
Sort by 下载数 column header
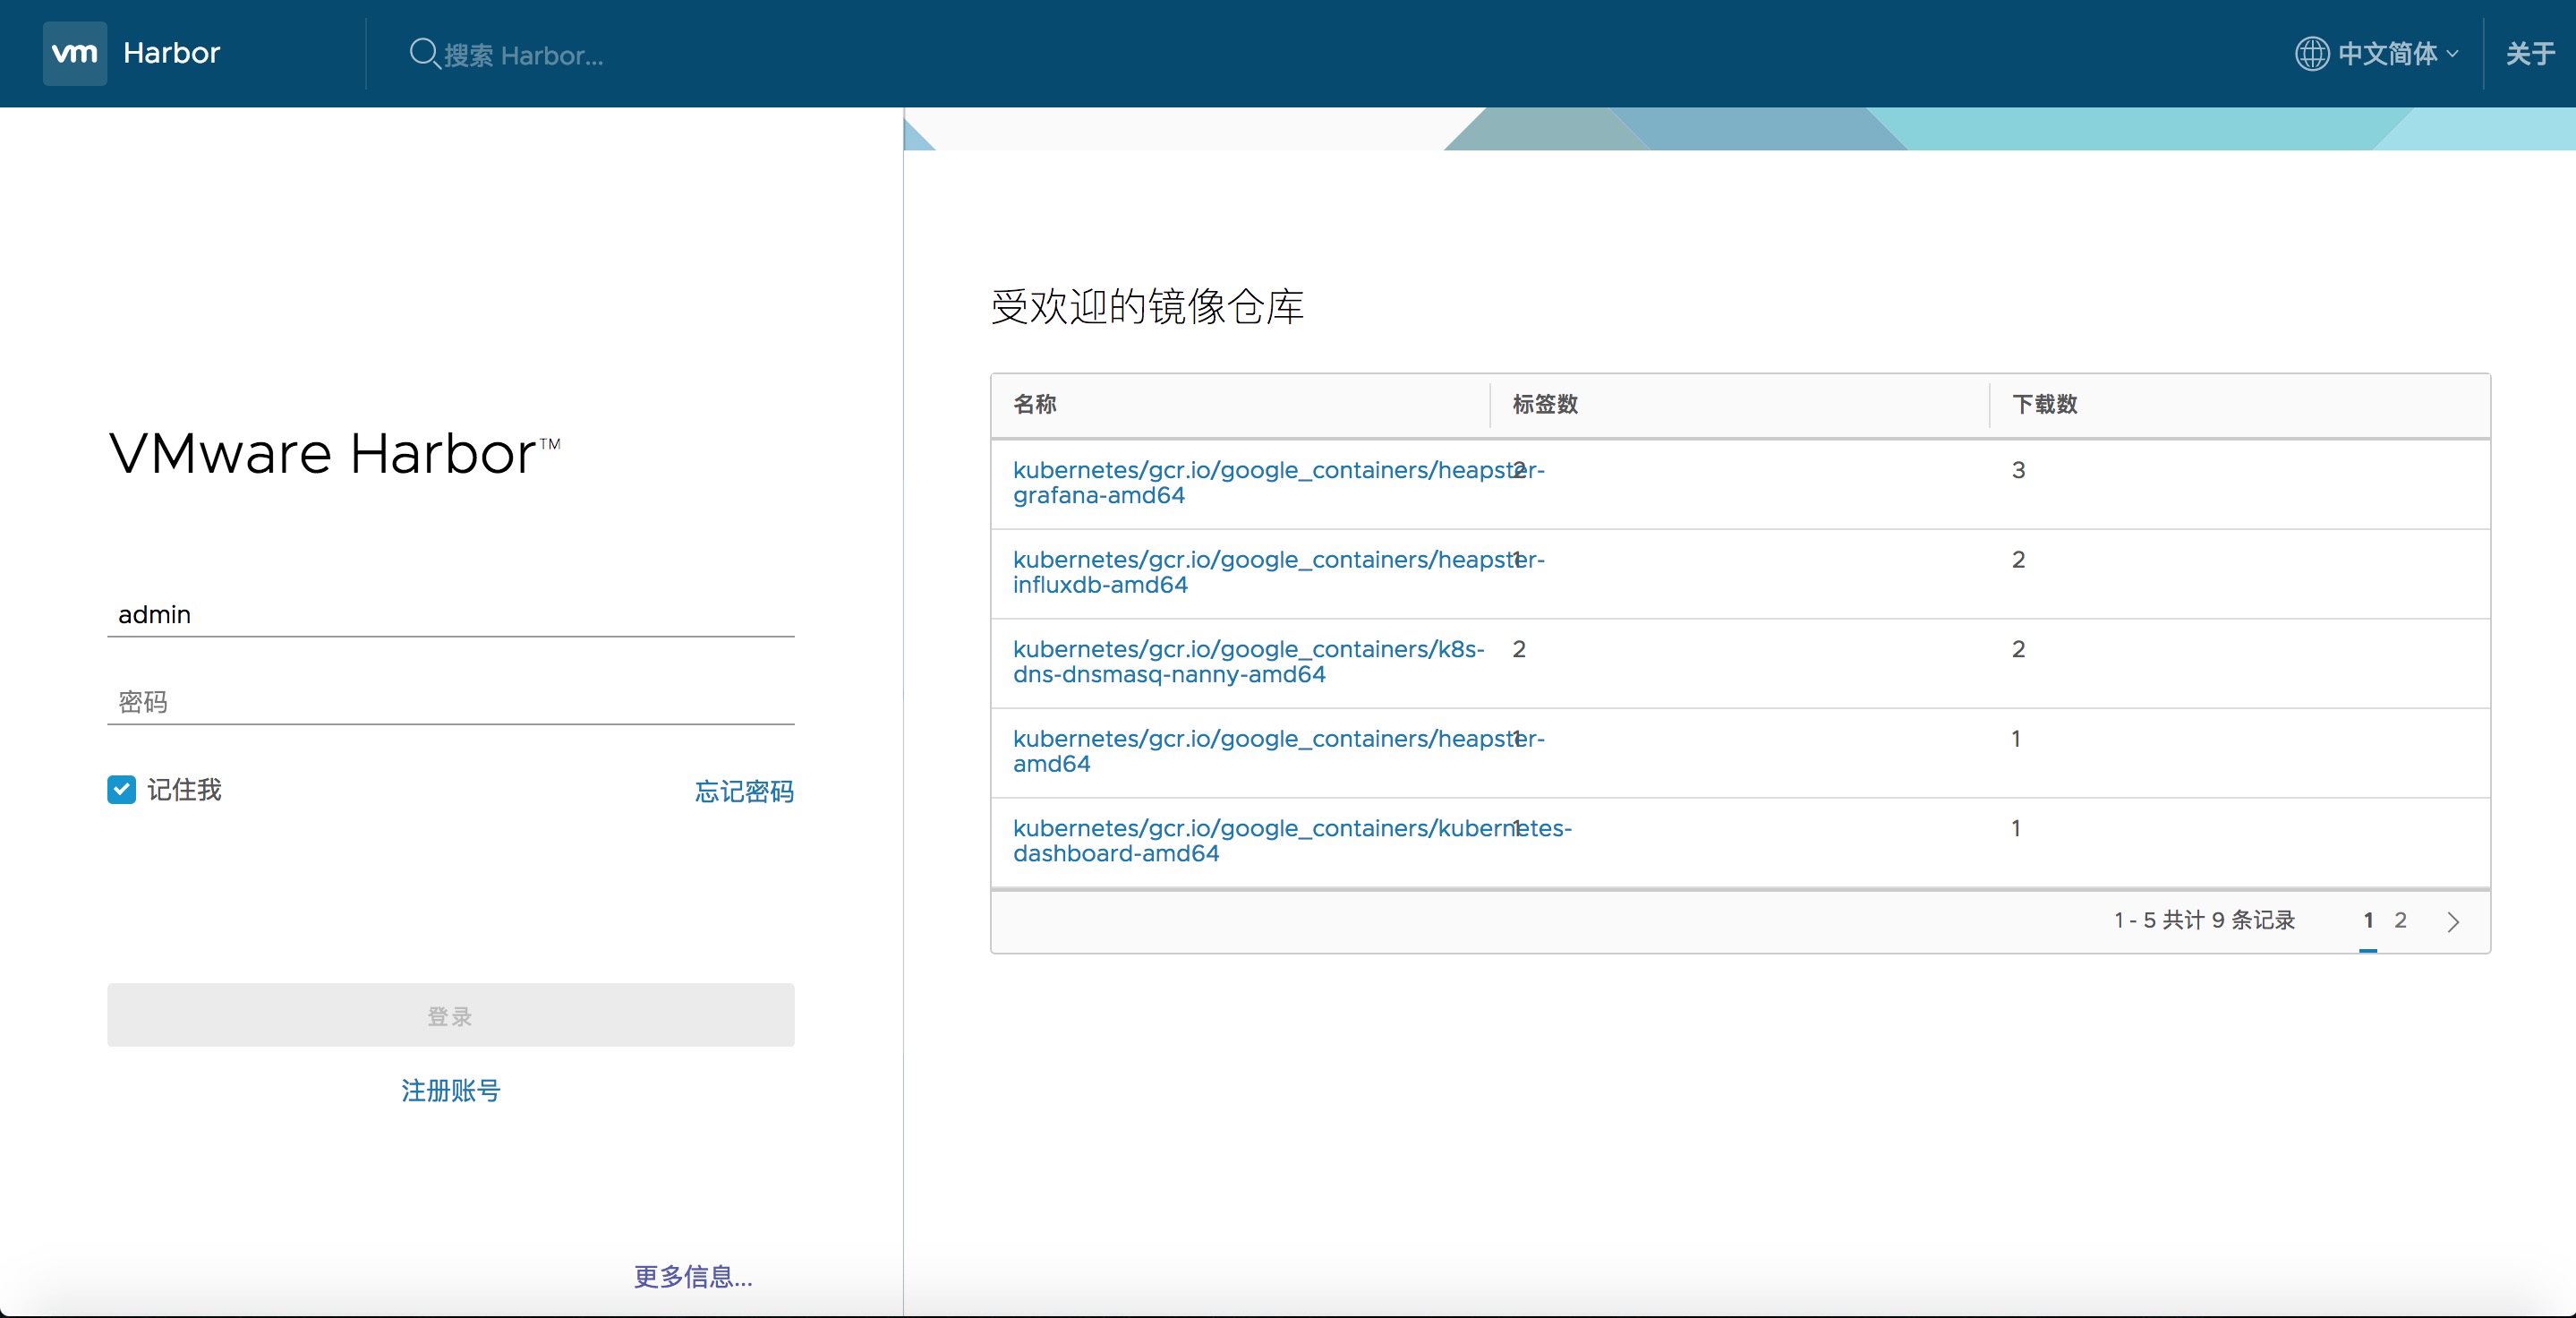(2044, 404)
